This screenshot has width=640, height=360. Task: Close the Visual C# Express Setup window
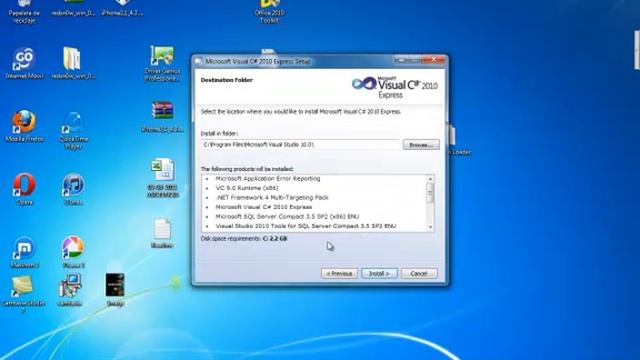[x=434, y=60]
